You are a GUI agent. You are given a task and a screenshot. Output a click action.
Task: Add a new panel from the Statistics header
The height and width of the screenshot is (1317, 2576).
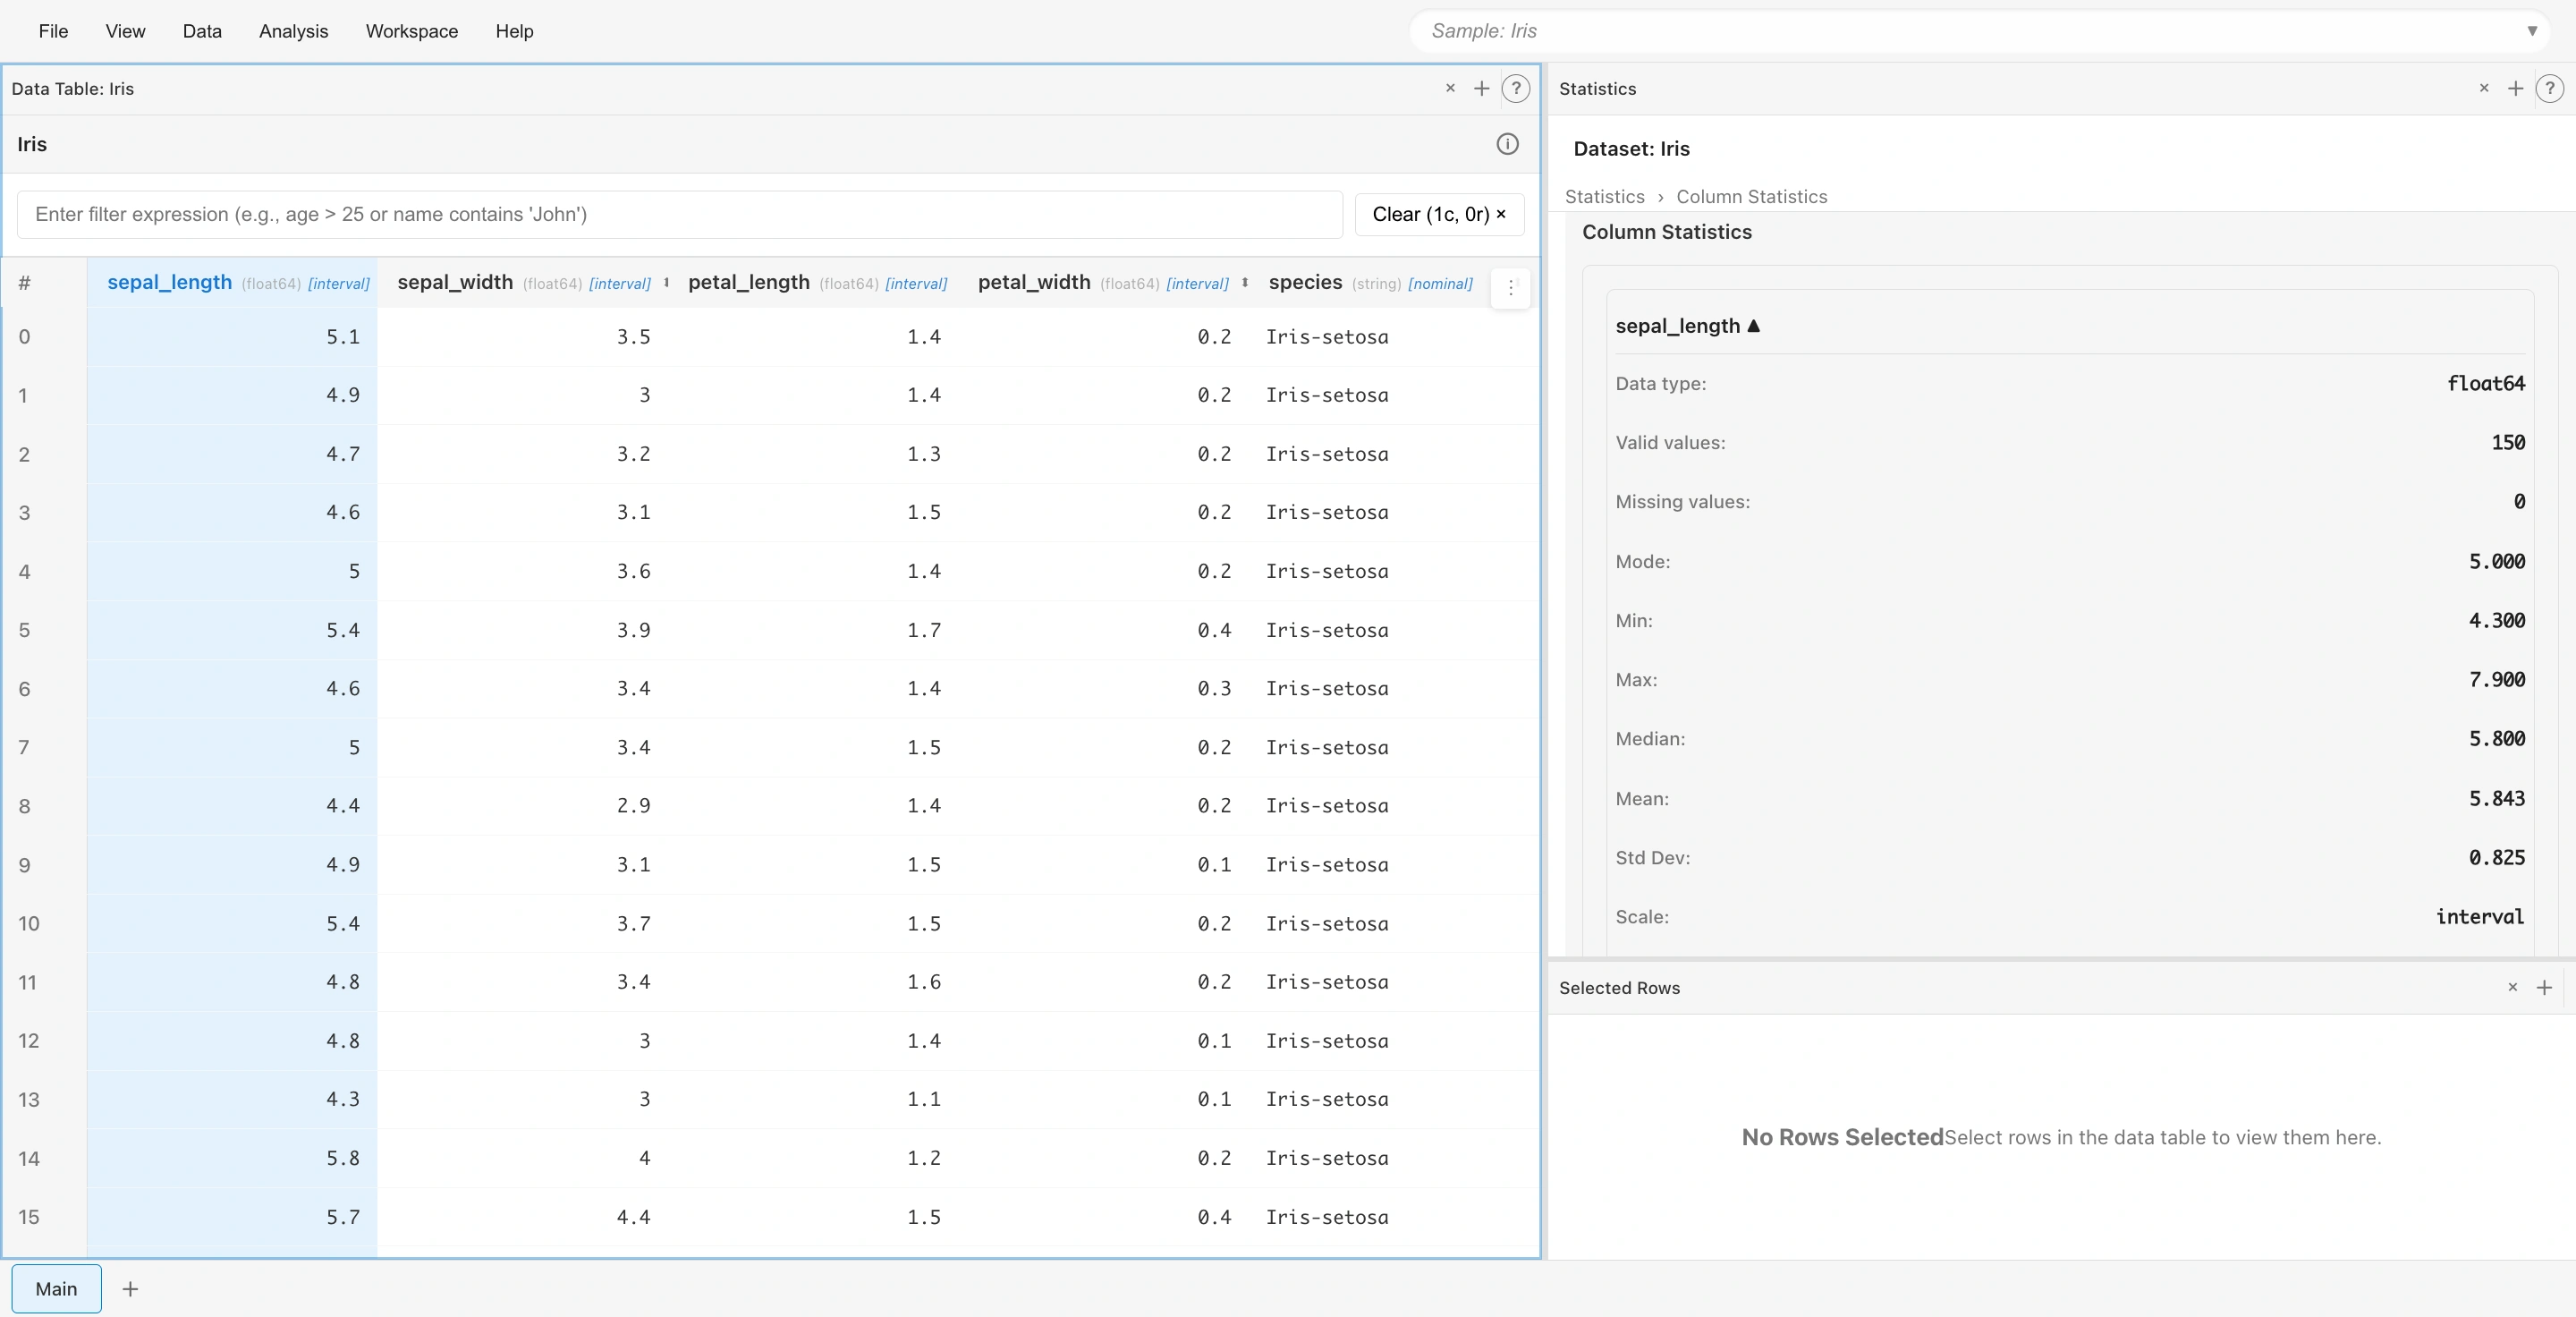[x=2516, y=89]
